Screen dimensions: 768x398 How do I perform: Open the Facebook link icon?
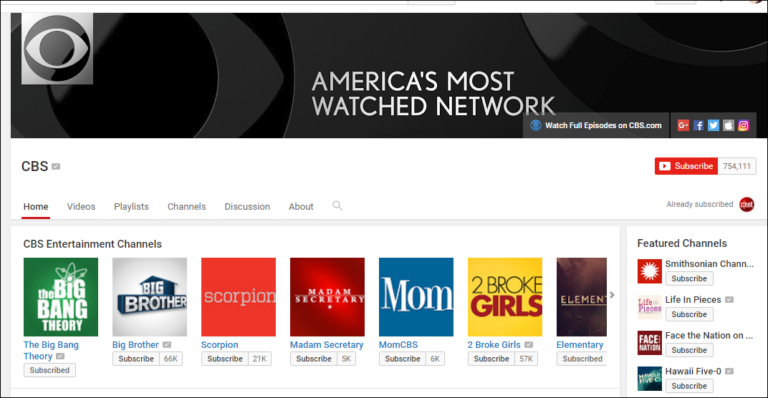[x=698, y=125]
